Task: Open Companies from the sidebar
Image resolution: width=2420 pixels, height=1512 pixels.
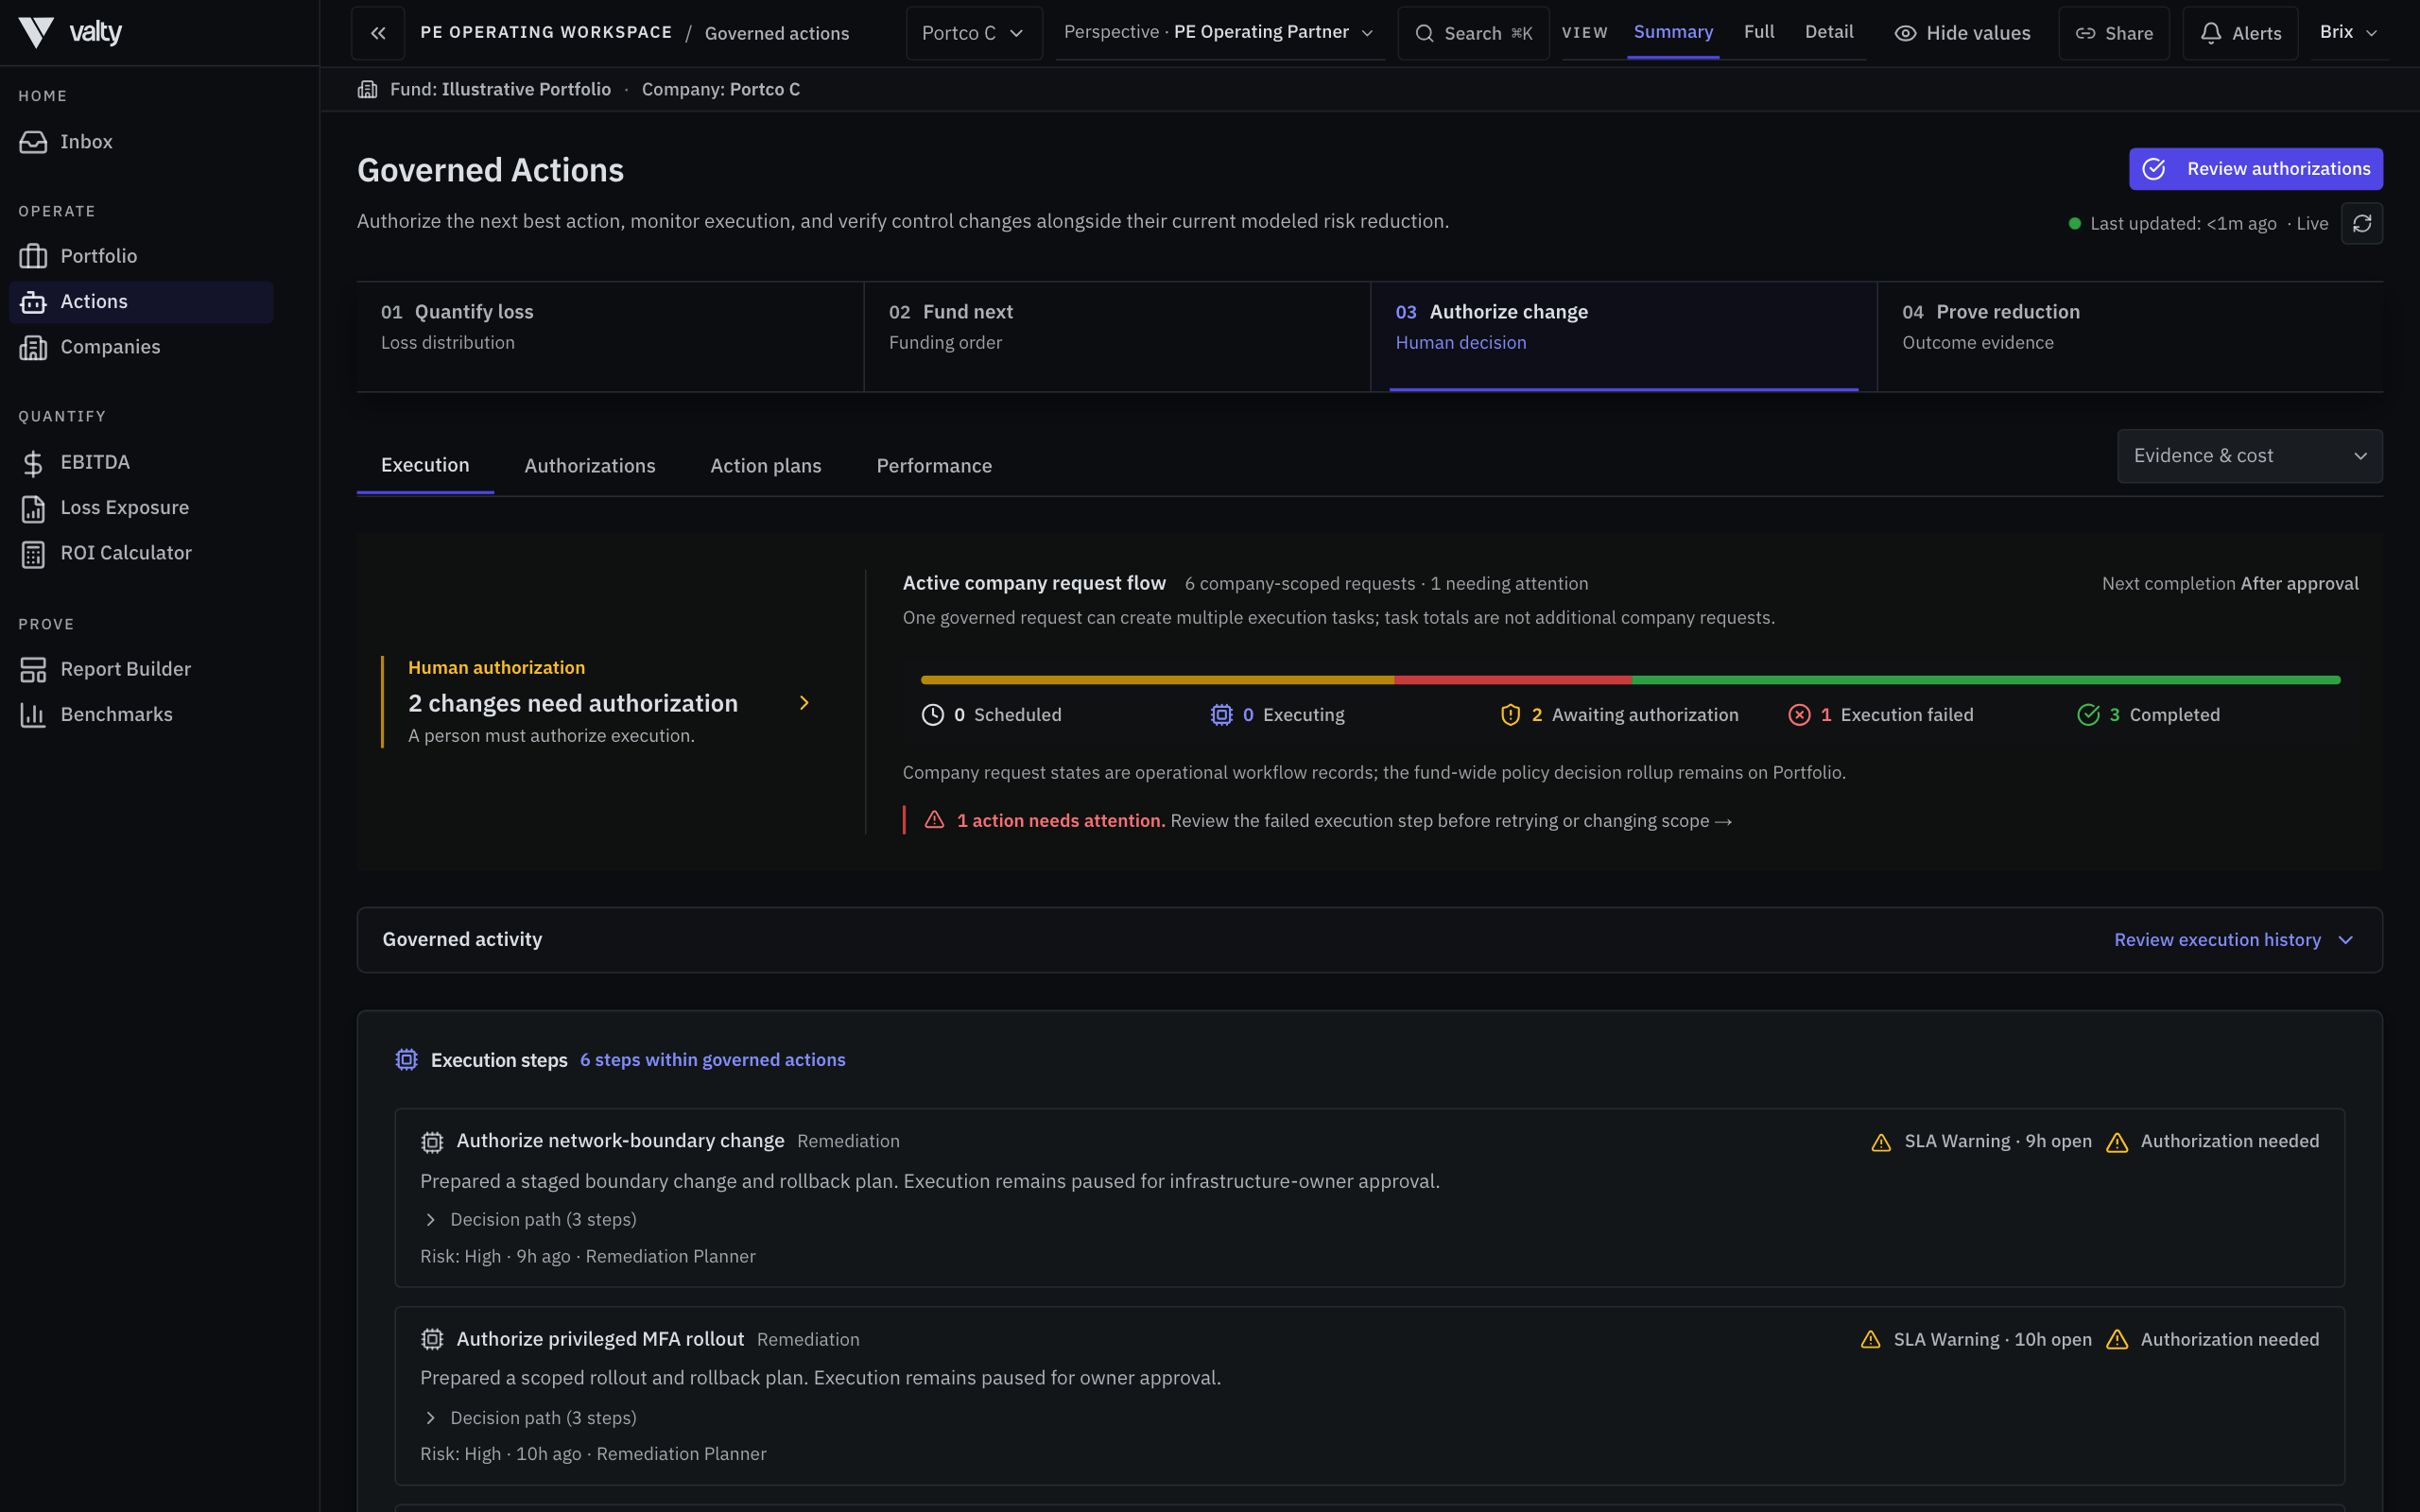Action: 141,347
